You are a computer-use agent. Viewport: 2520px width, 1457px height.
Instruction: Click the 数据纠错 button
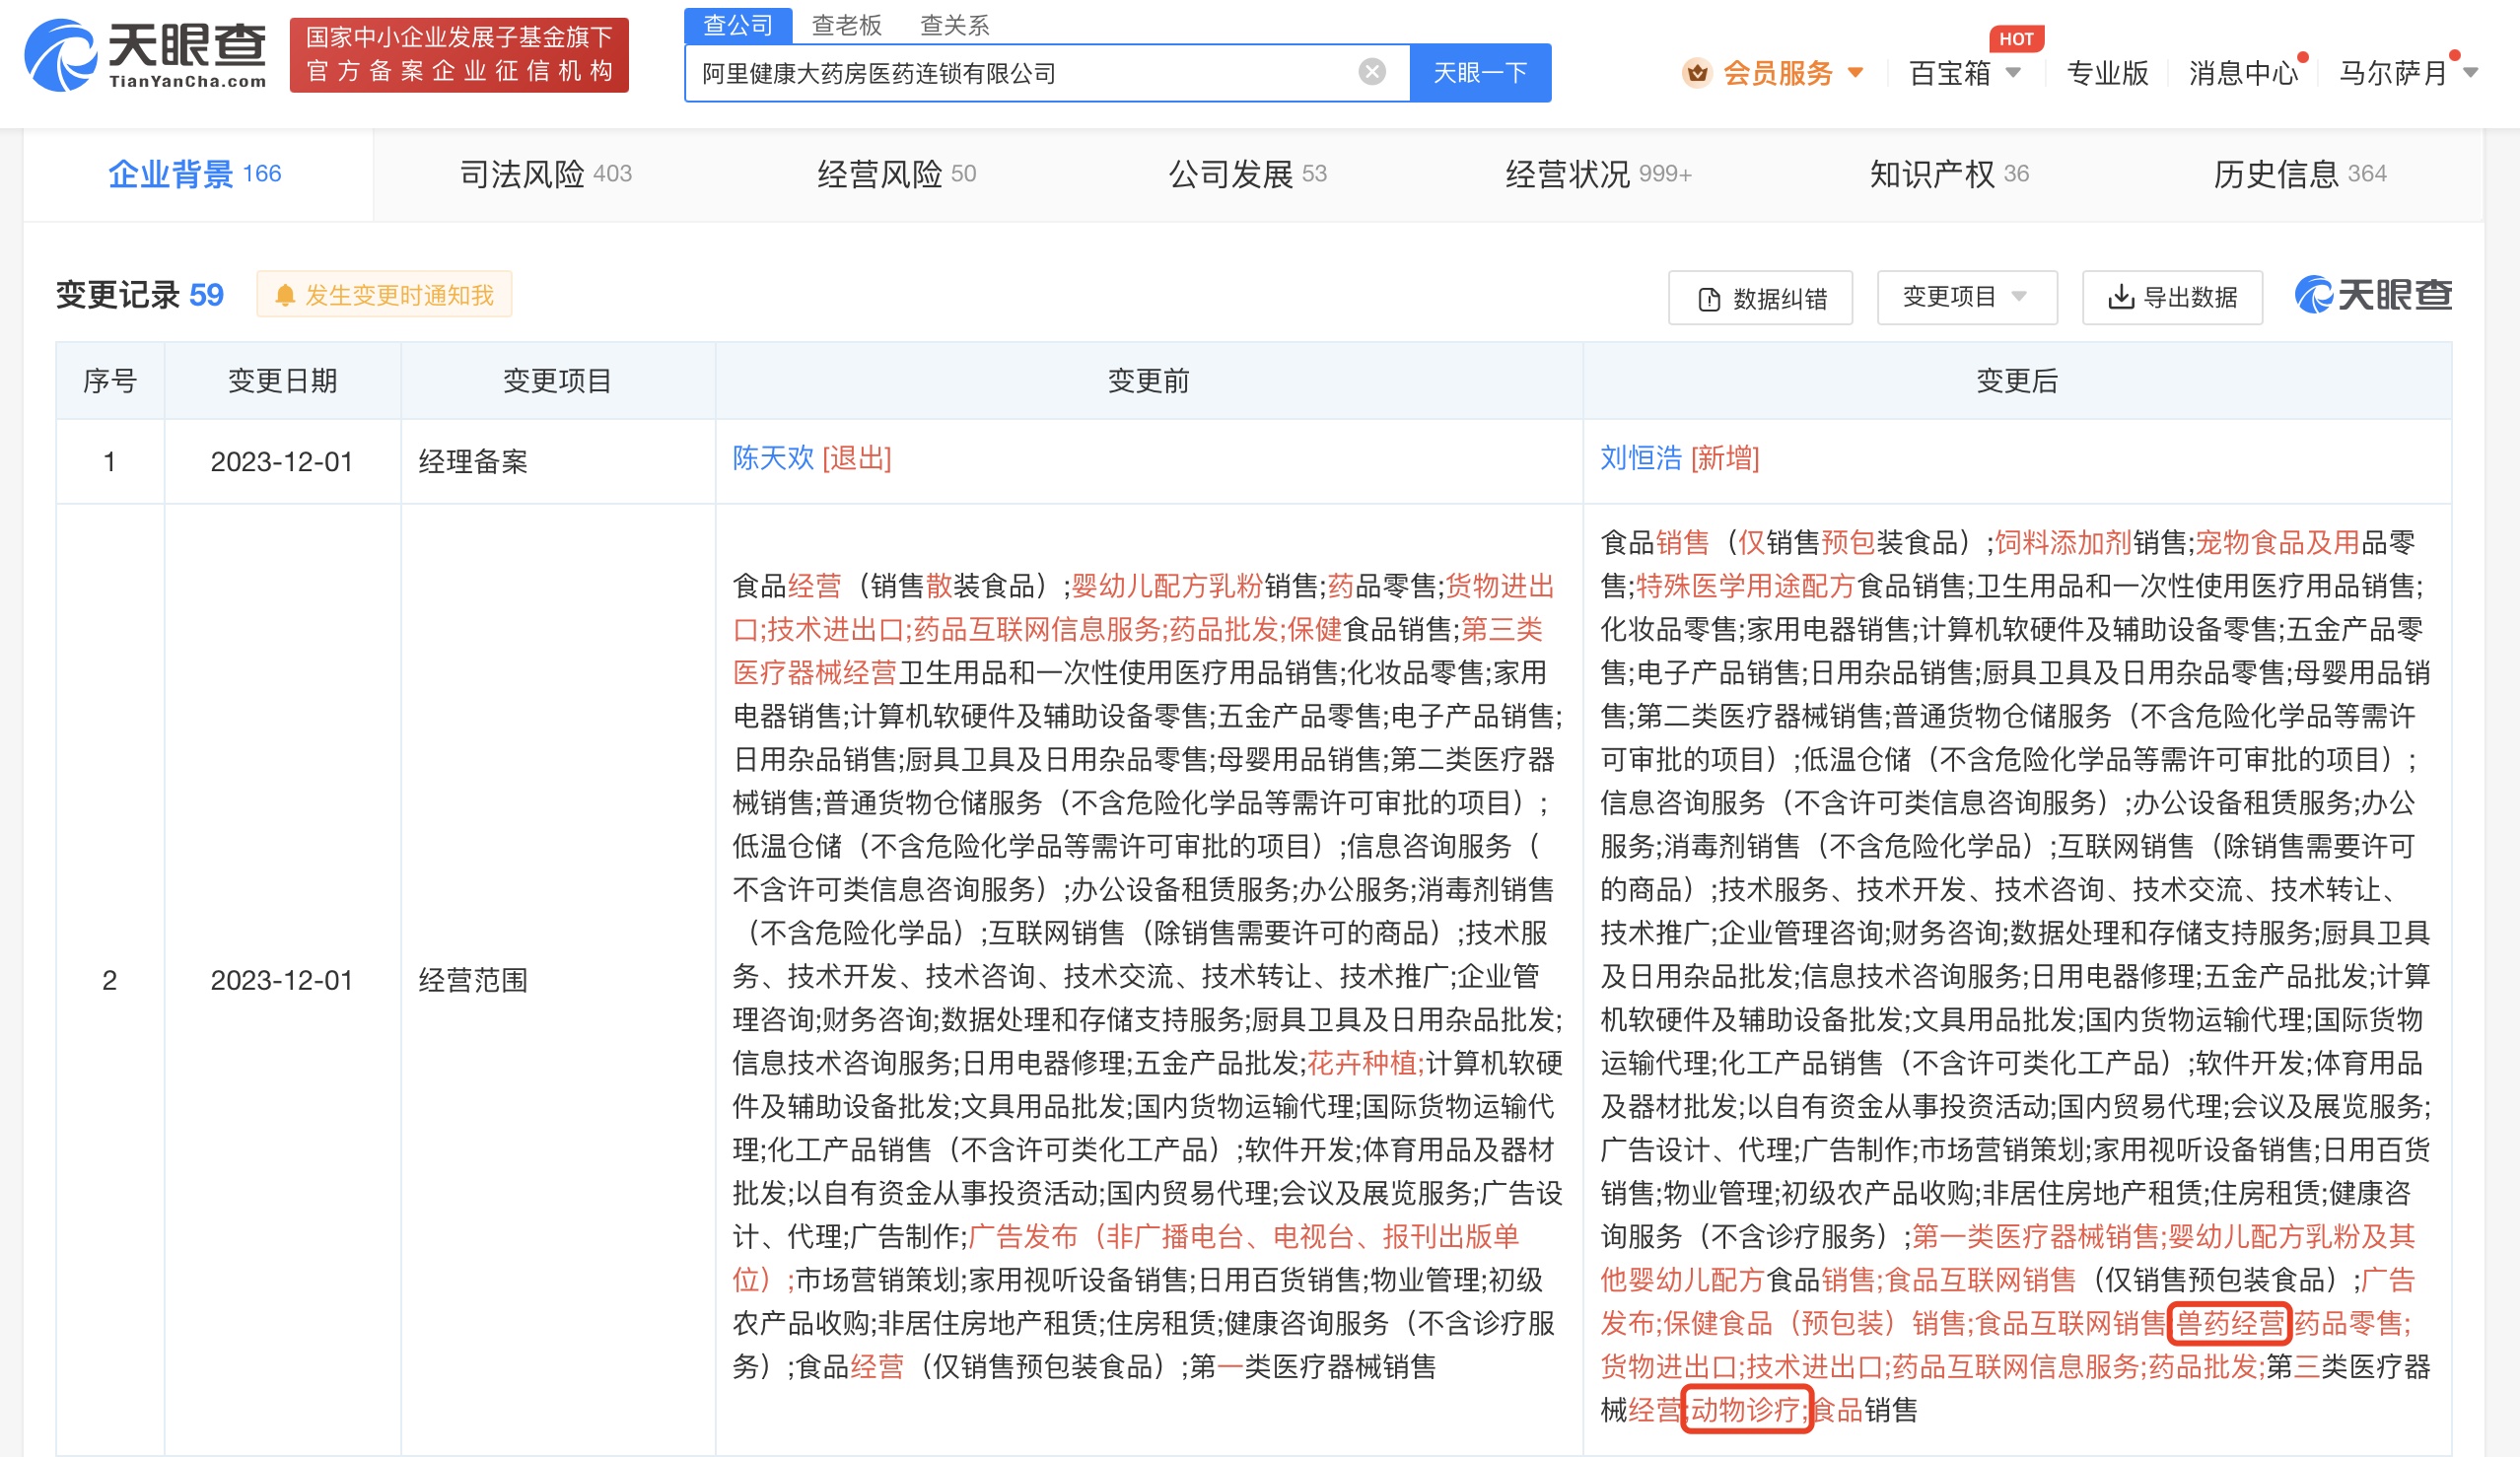[1760, 297]
